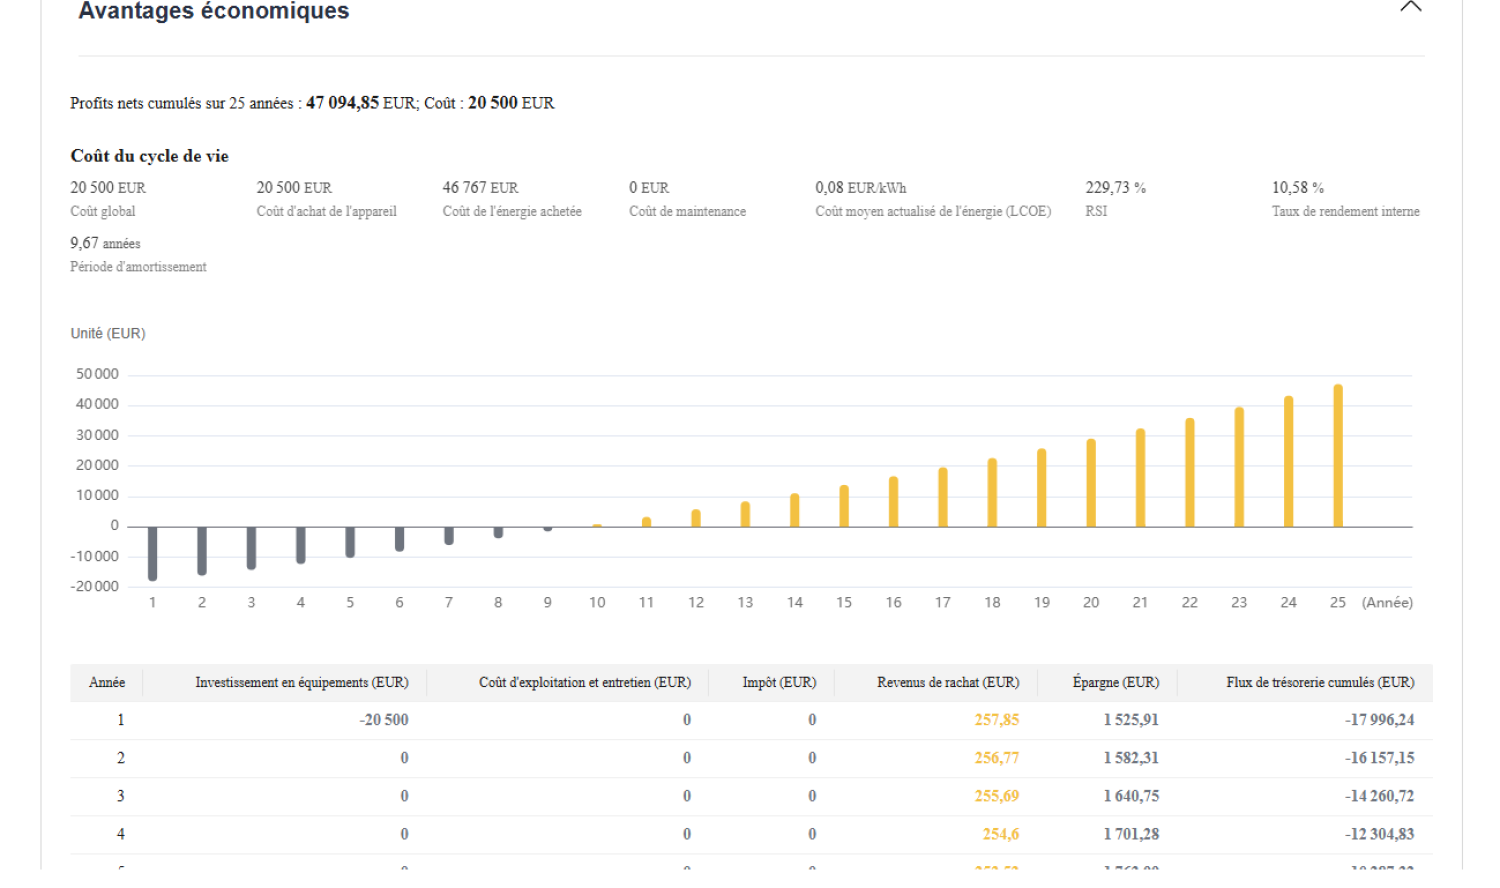Select the -20 500 investment cell
1500x888 pixels.
[384, 720]
